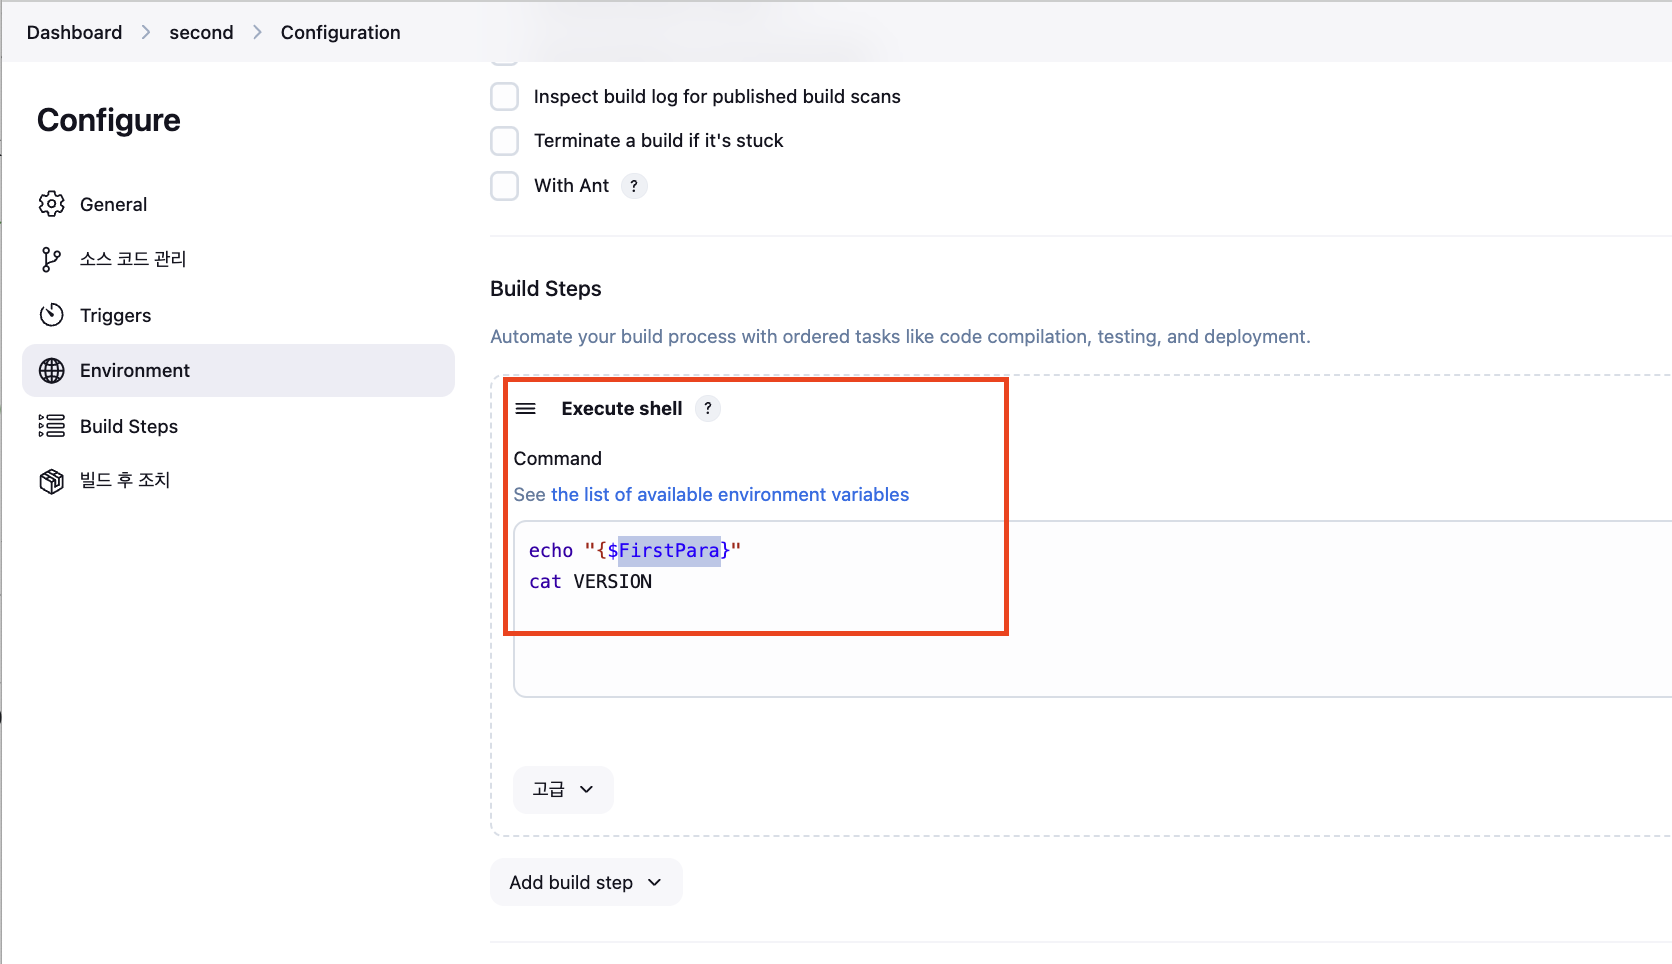Open help for Execute shell
The height and width of the screenshot is (964, 1672).
[x=708, y=409]
